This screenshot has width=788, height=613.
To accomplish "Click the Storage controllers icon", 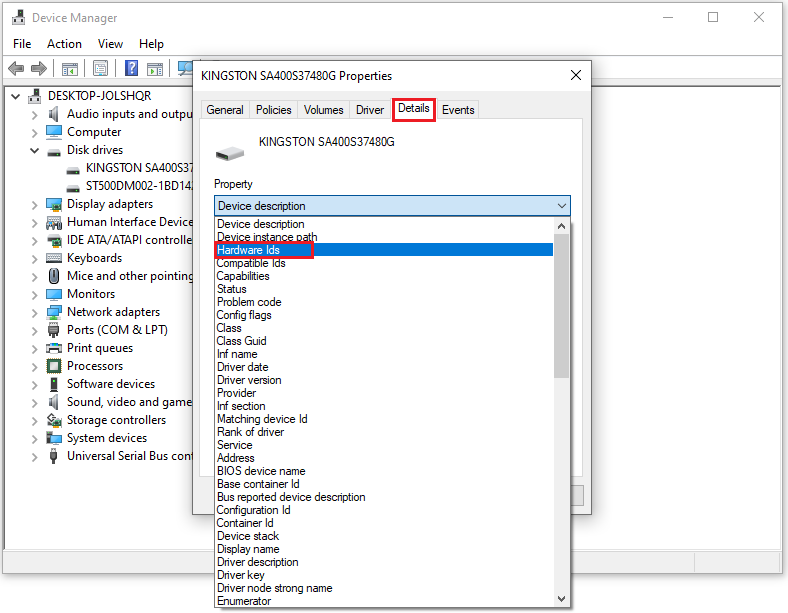I will point(54,420).
